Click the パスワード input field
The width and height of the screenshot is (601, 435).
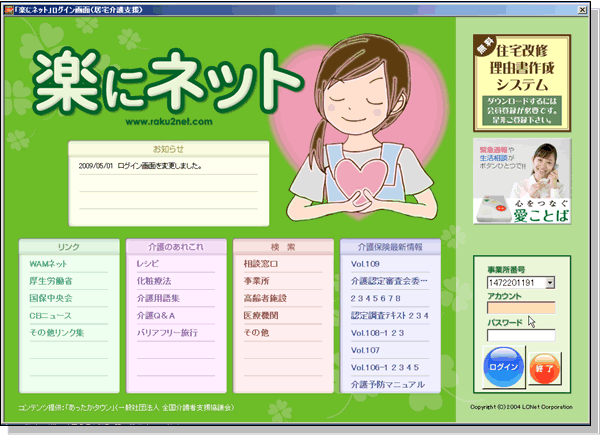coord(521,335)
